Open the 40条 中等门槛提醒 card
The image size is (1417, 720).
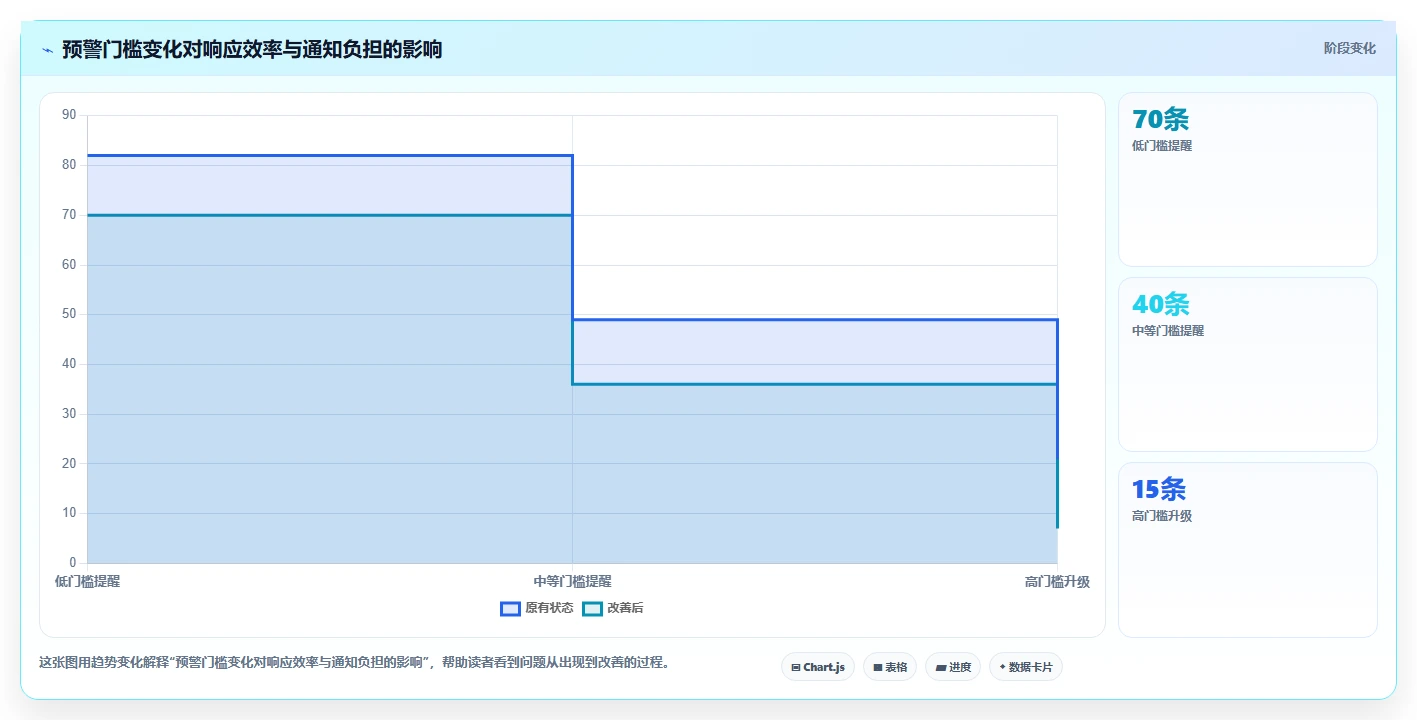[1248, 364]
